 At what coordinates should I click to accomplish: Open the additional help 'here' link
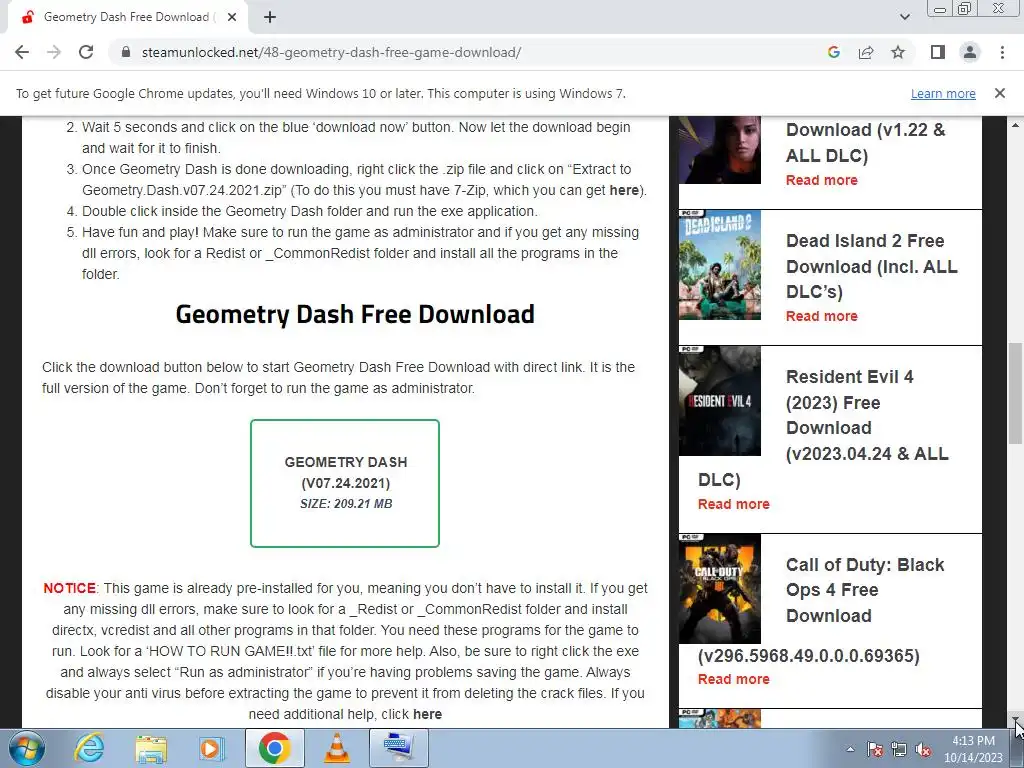[x=427, y=714]
